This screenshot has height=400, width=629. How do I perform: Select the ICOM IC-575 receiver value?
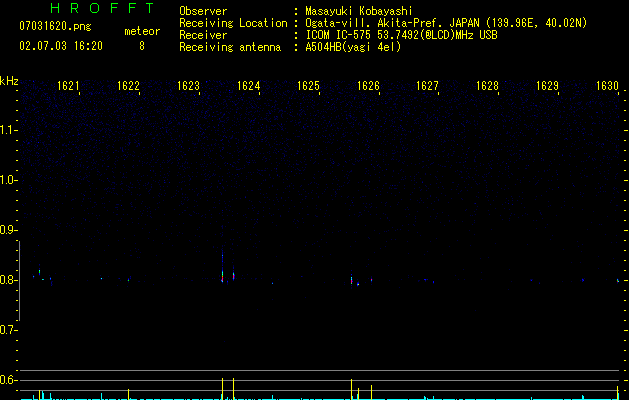click(401, 35)
